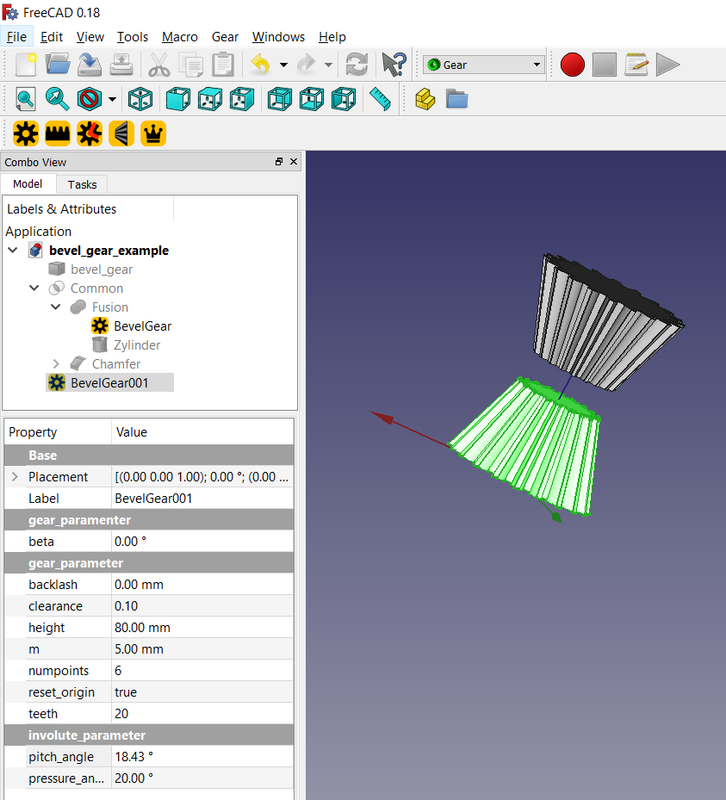The width and height of the screenshot is (726, 800).
Task: Set isometric axonometric view
Action: (x=140, y=99)
